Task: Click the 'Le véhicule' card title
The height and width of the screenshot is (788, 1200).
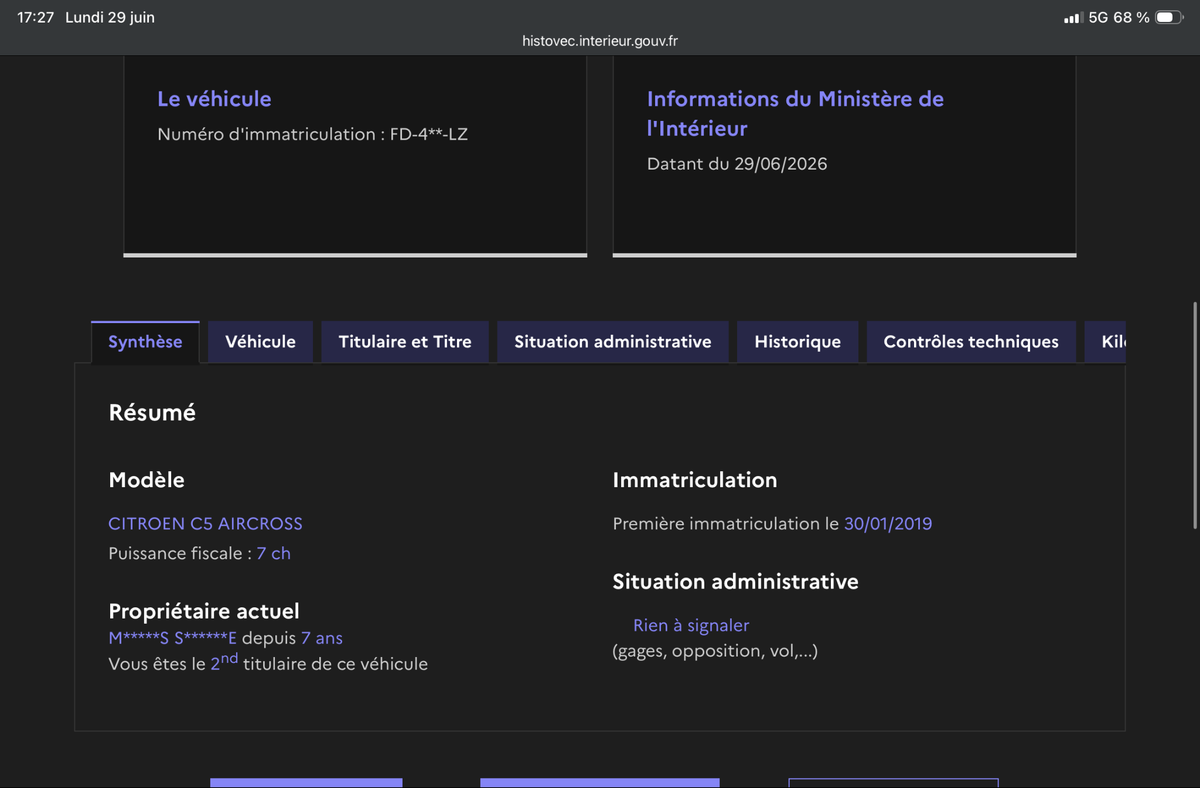Action: (214, 99)
